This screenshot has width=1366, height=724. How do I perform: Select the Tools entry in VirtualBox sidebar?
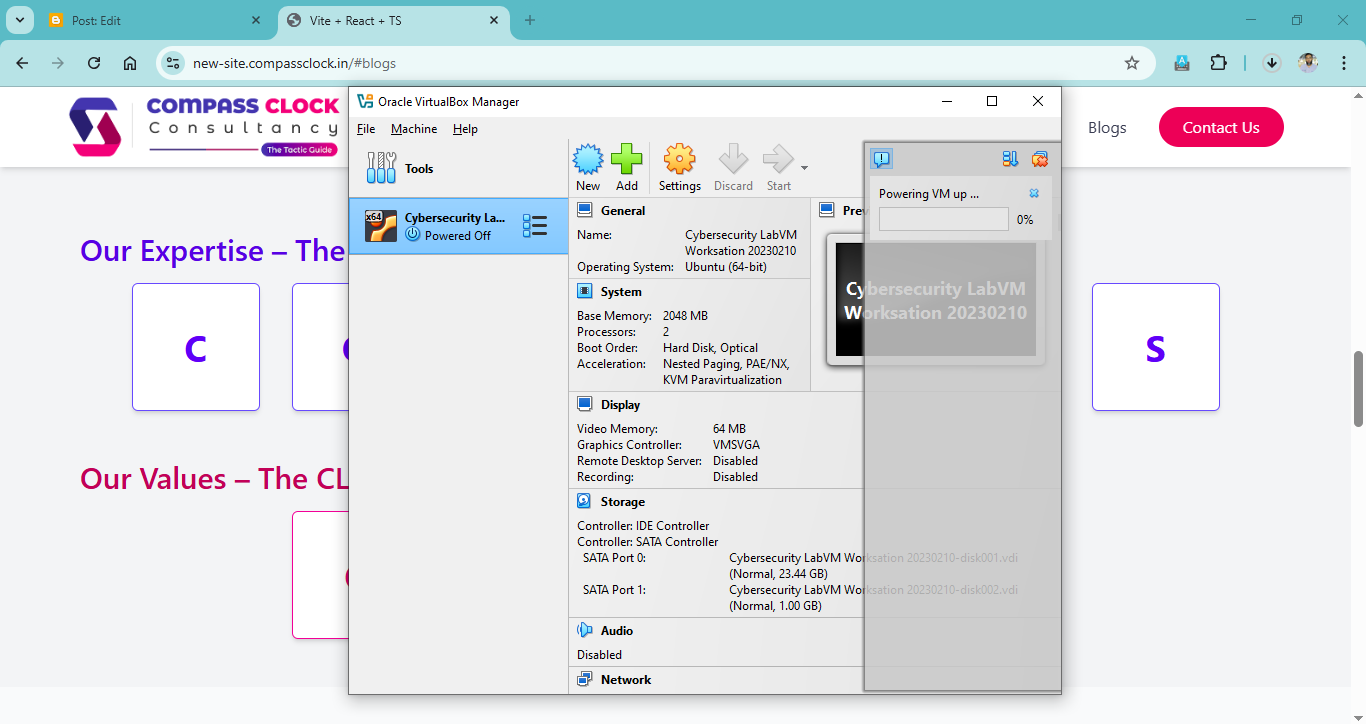coord(458,169)
